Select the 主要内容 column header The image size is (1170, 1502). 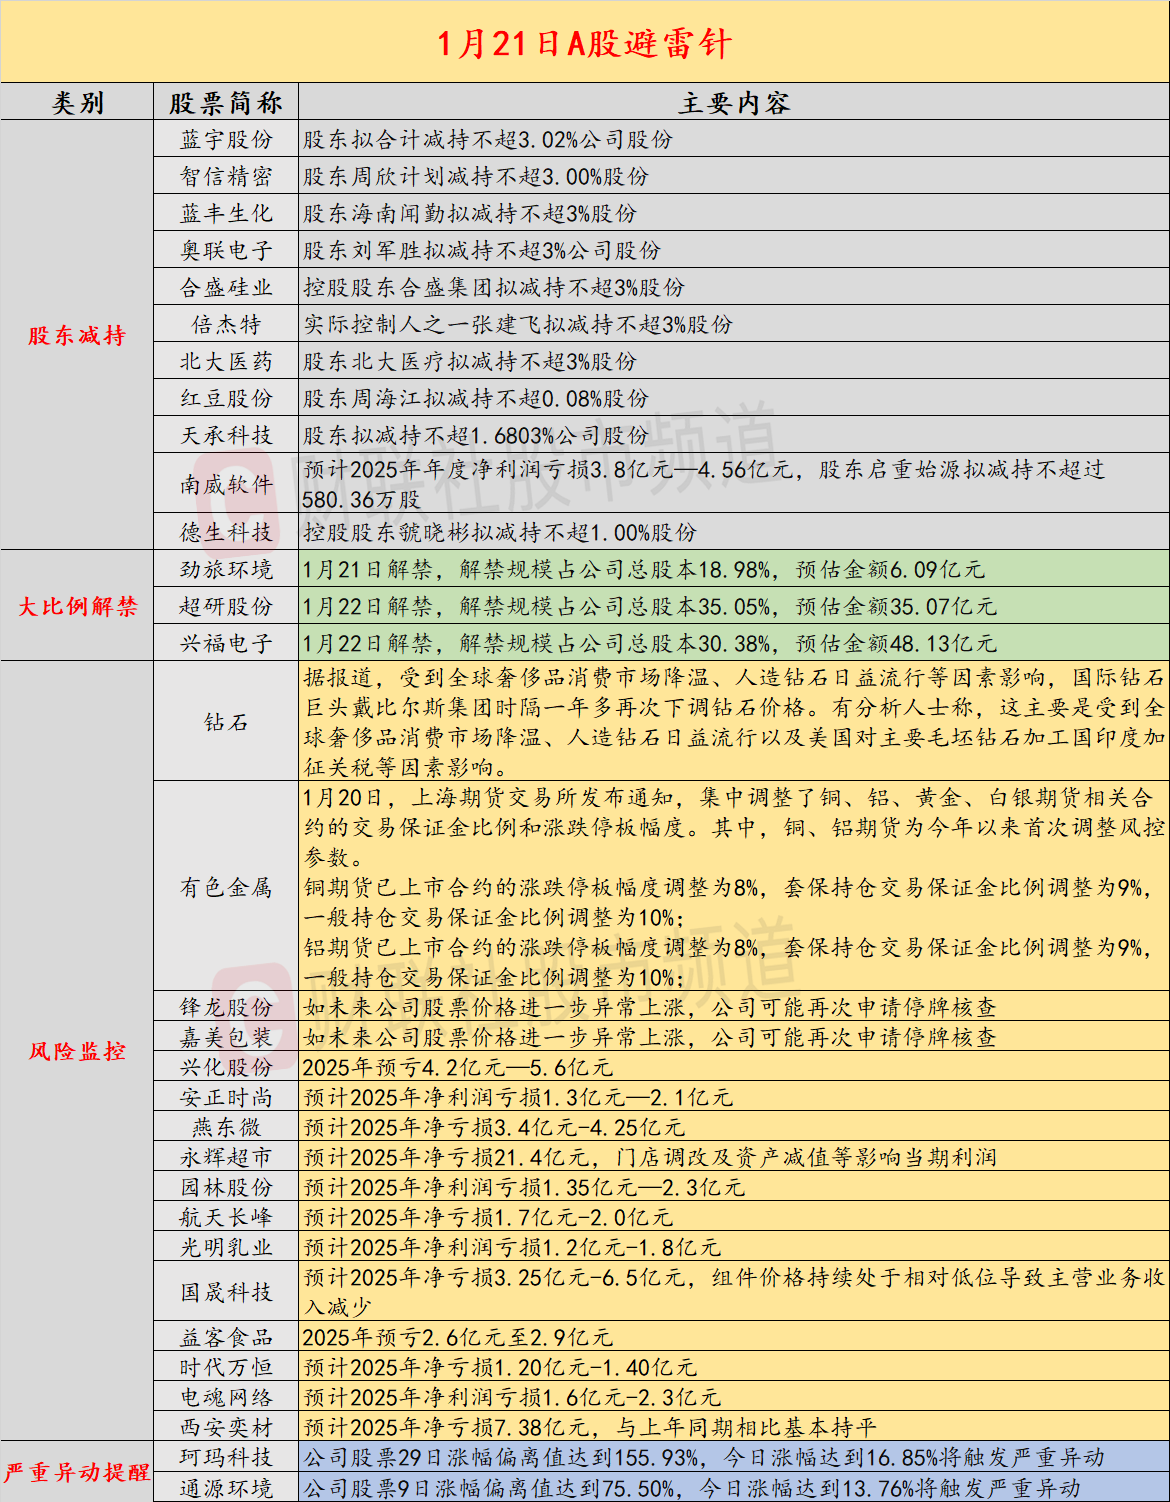coord(734,103)
